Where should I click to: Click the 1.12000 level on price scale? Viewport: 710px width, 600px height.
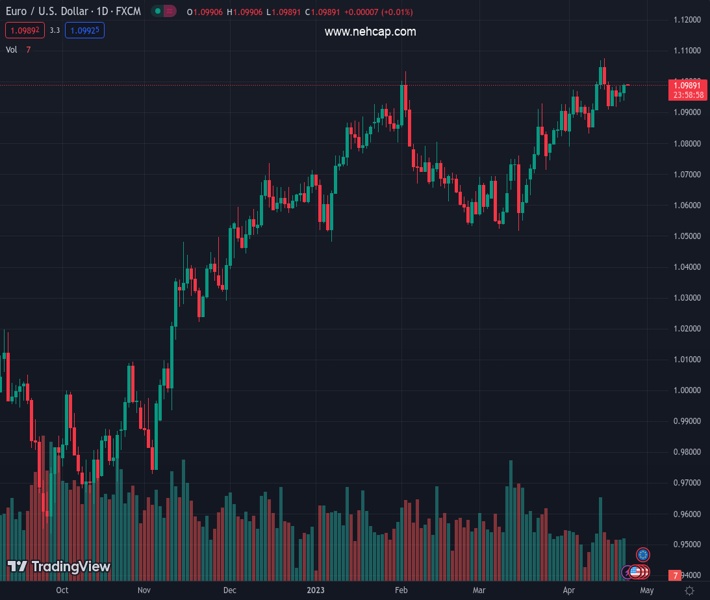click(x=686, y=20)
